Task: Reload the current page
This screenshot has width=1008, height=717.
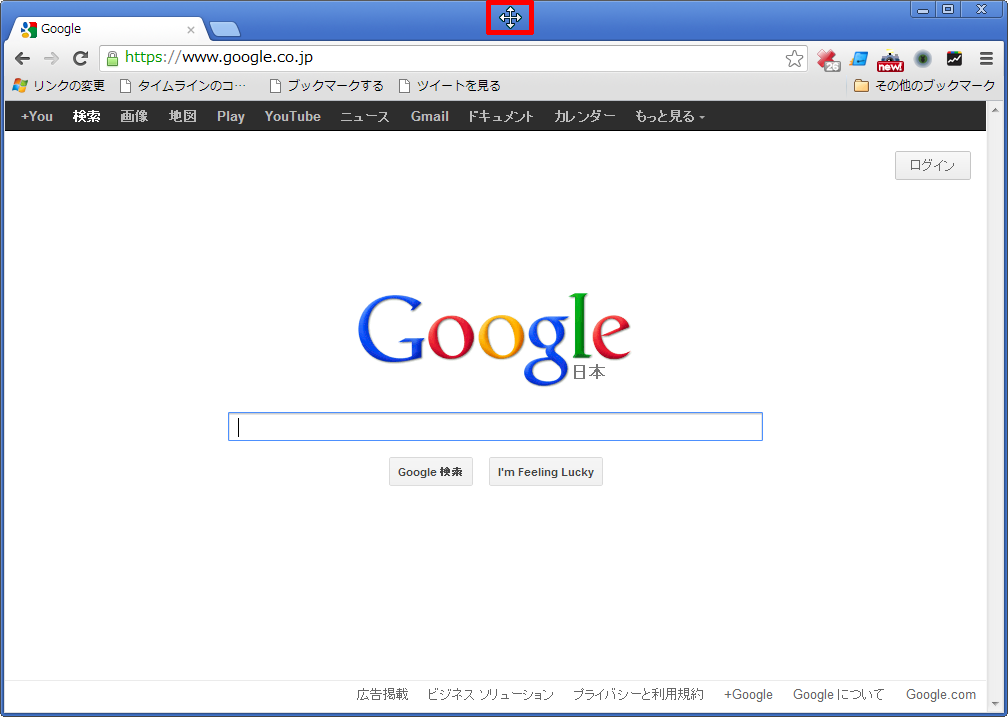Action: [80, 59]
